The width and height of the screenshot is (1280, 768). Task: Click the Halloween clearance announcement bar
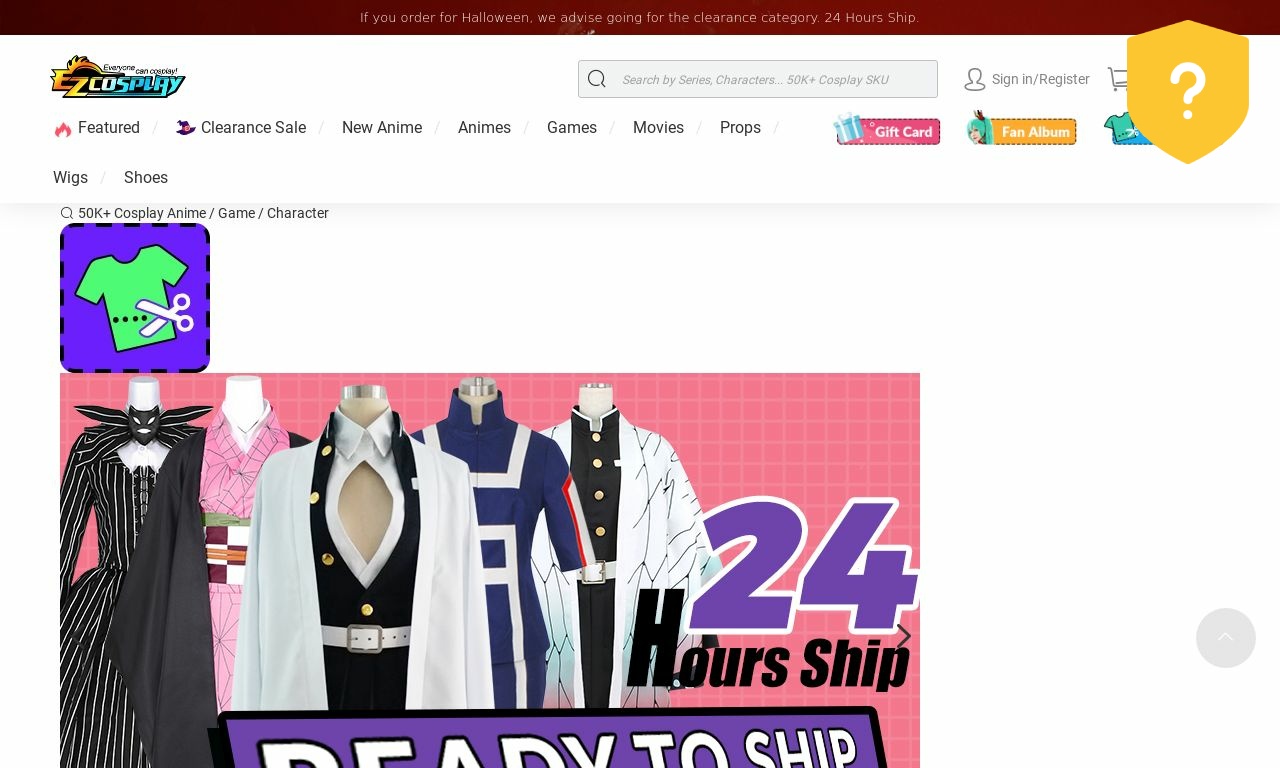[640, 18]
